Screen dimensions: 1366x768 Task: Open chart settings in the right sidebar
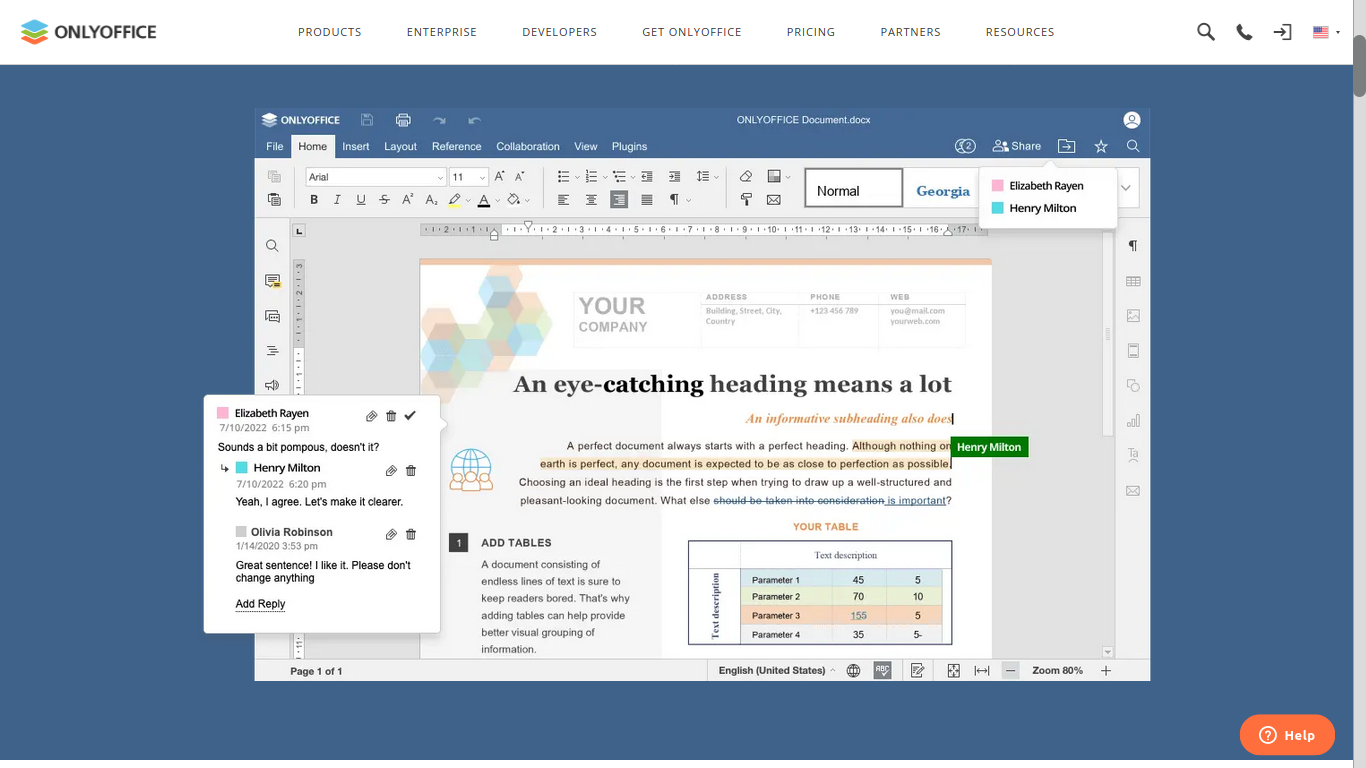pos(1133,420)
